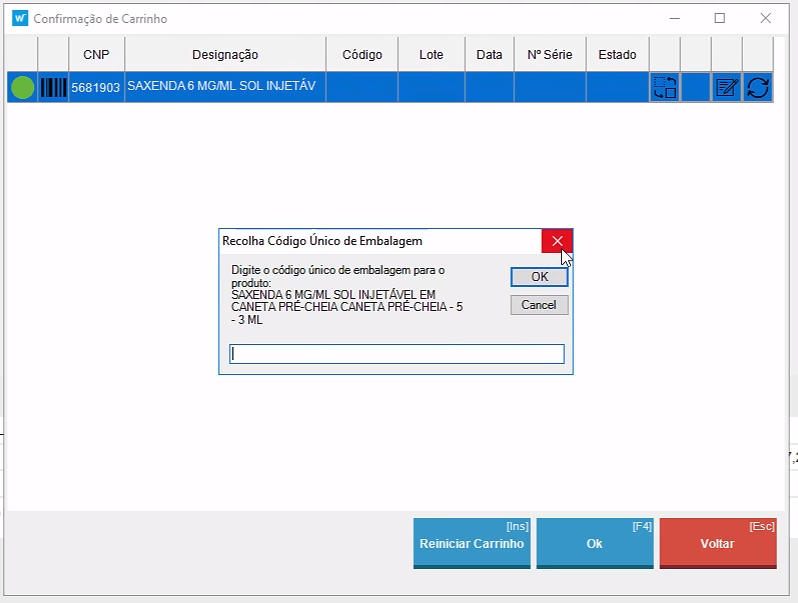This screenshot has height=603, width=798.
Task: Click the edit note icon in row
Action: (x=727, y=87)
